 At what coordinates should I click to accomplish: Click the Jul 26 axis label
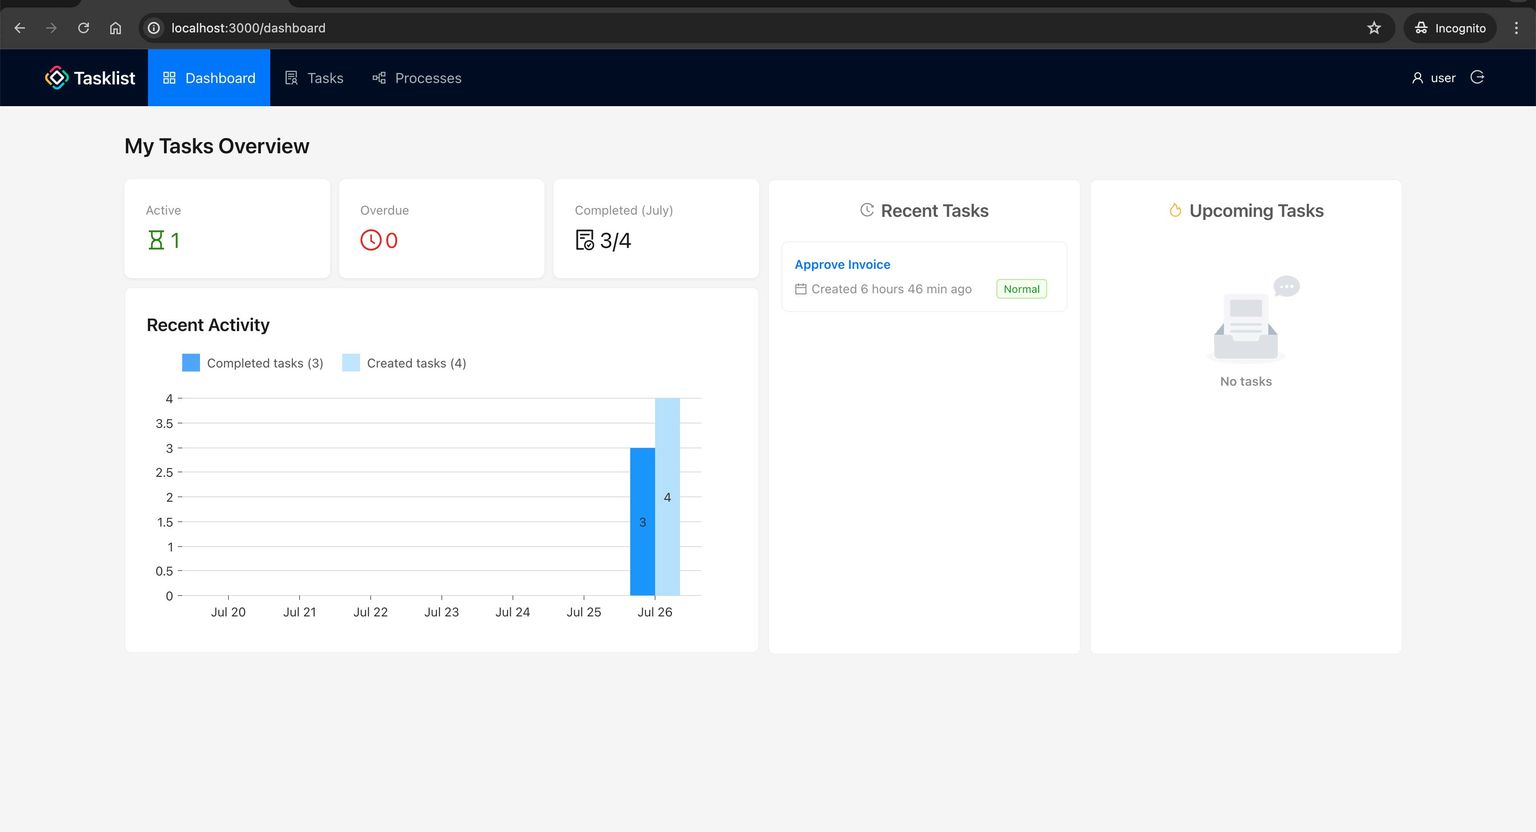655,612
